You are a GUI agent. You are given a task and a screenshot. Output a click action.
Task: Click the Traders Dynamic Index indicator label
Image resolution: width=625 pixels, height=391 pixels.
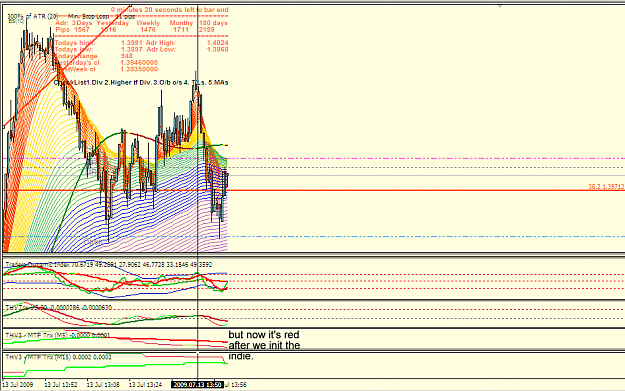pyautogui.click(x=108, y=265)
